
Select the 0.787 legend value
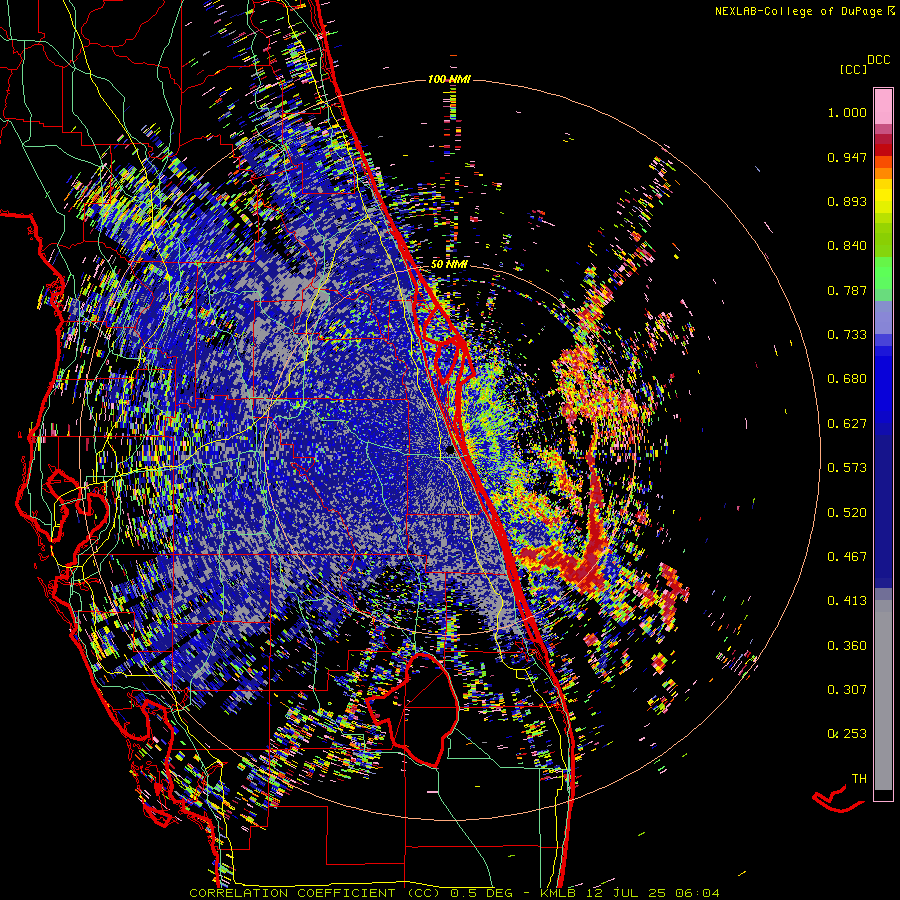tap(847, 290)
